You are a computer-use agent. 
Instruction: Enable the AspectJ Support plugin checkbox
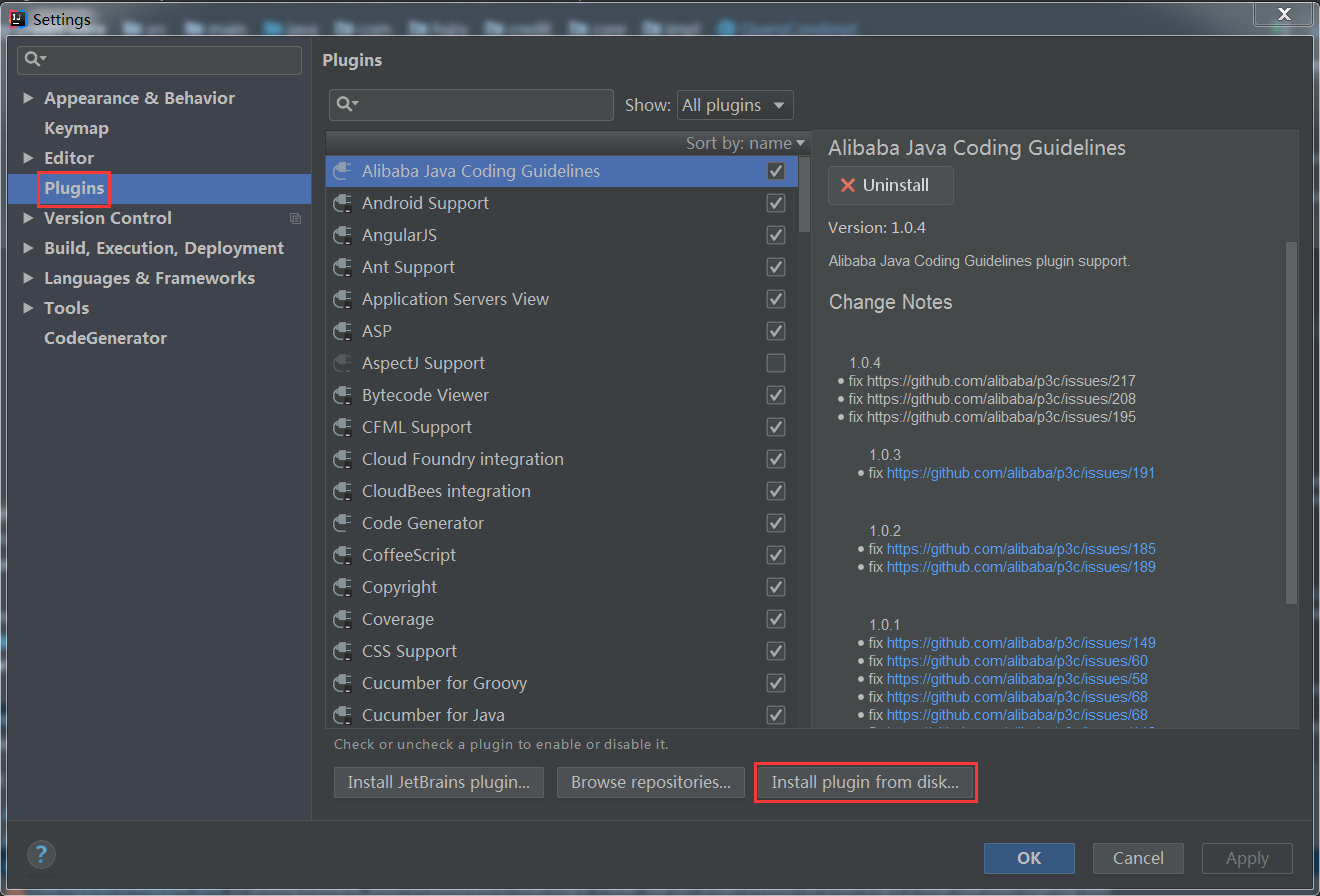775,363
